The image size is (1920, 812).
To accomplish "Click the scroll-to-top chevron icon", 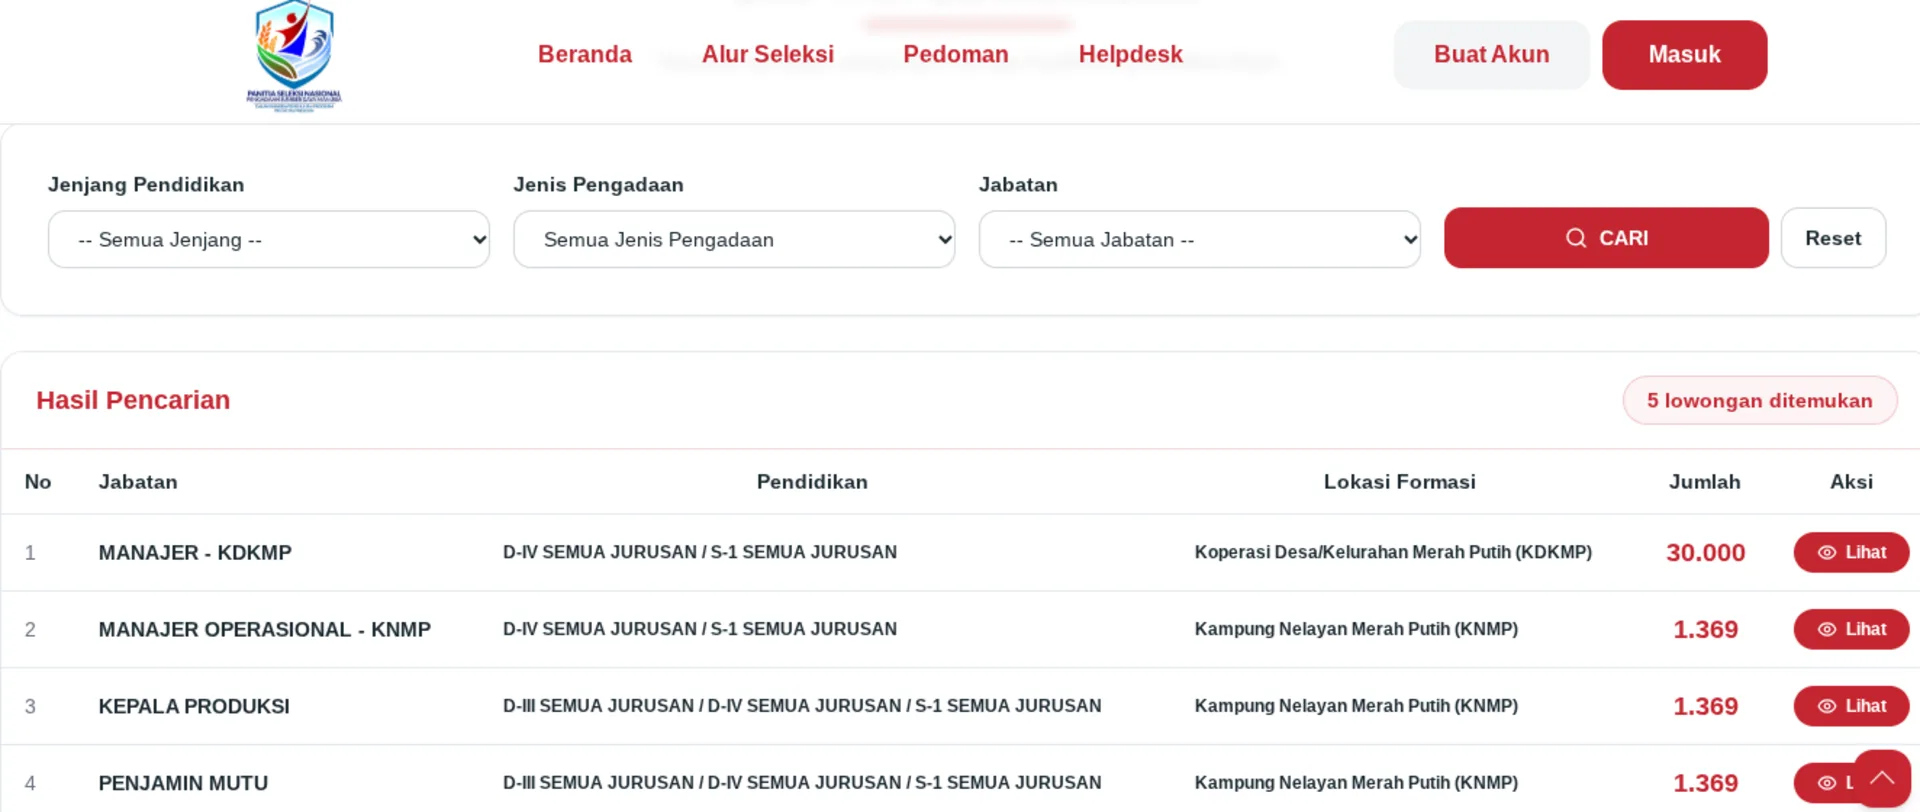I will [x=1882, y=778].
